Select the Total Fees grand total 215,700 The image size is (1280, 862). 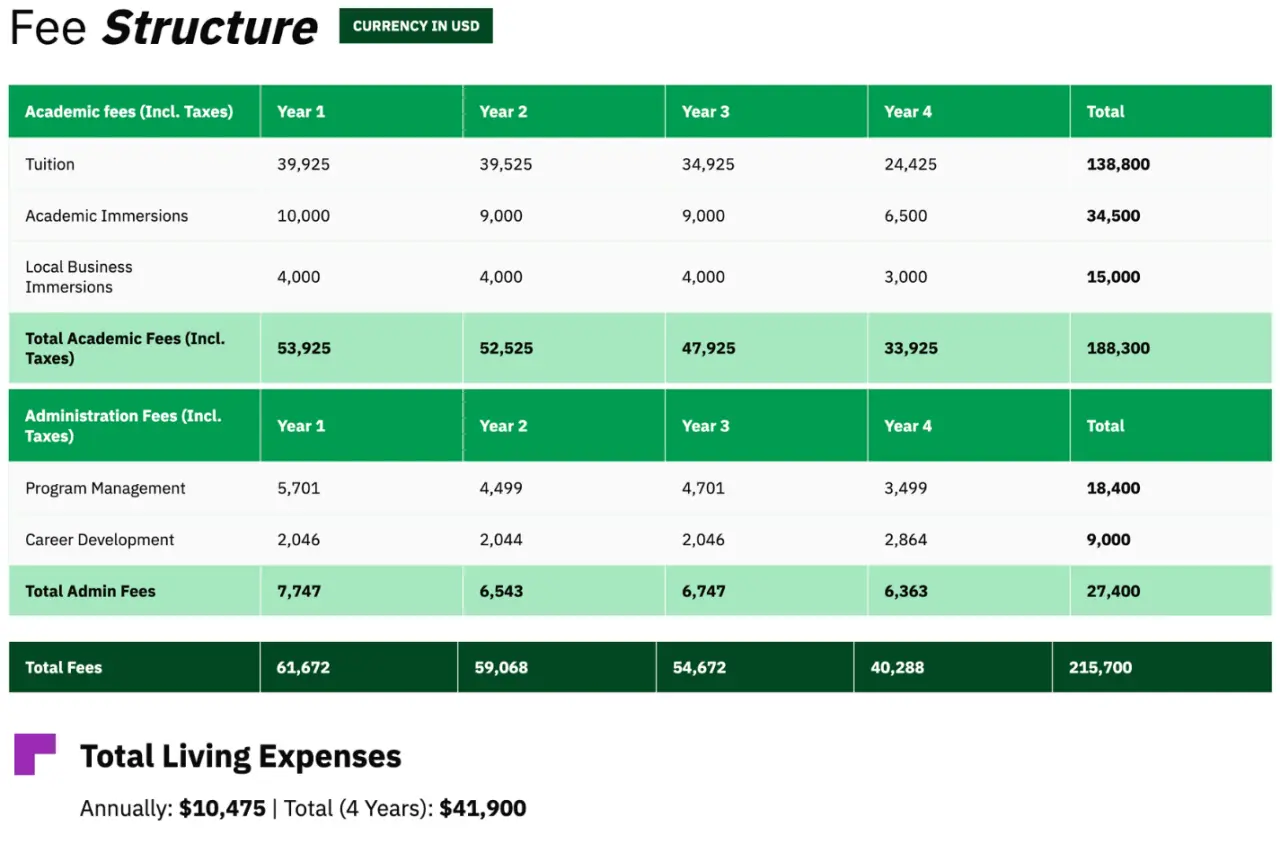tap(1100, 667)
